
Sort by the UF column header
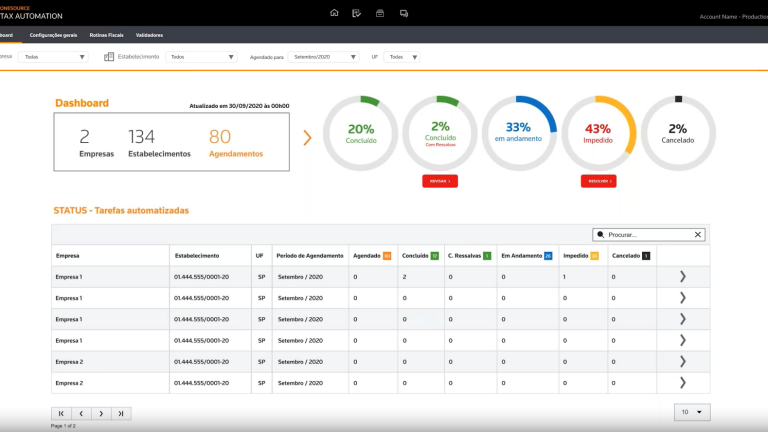point(260,256)
